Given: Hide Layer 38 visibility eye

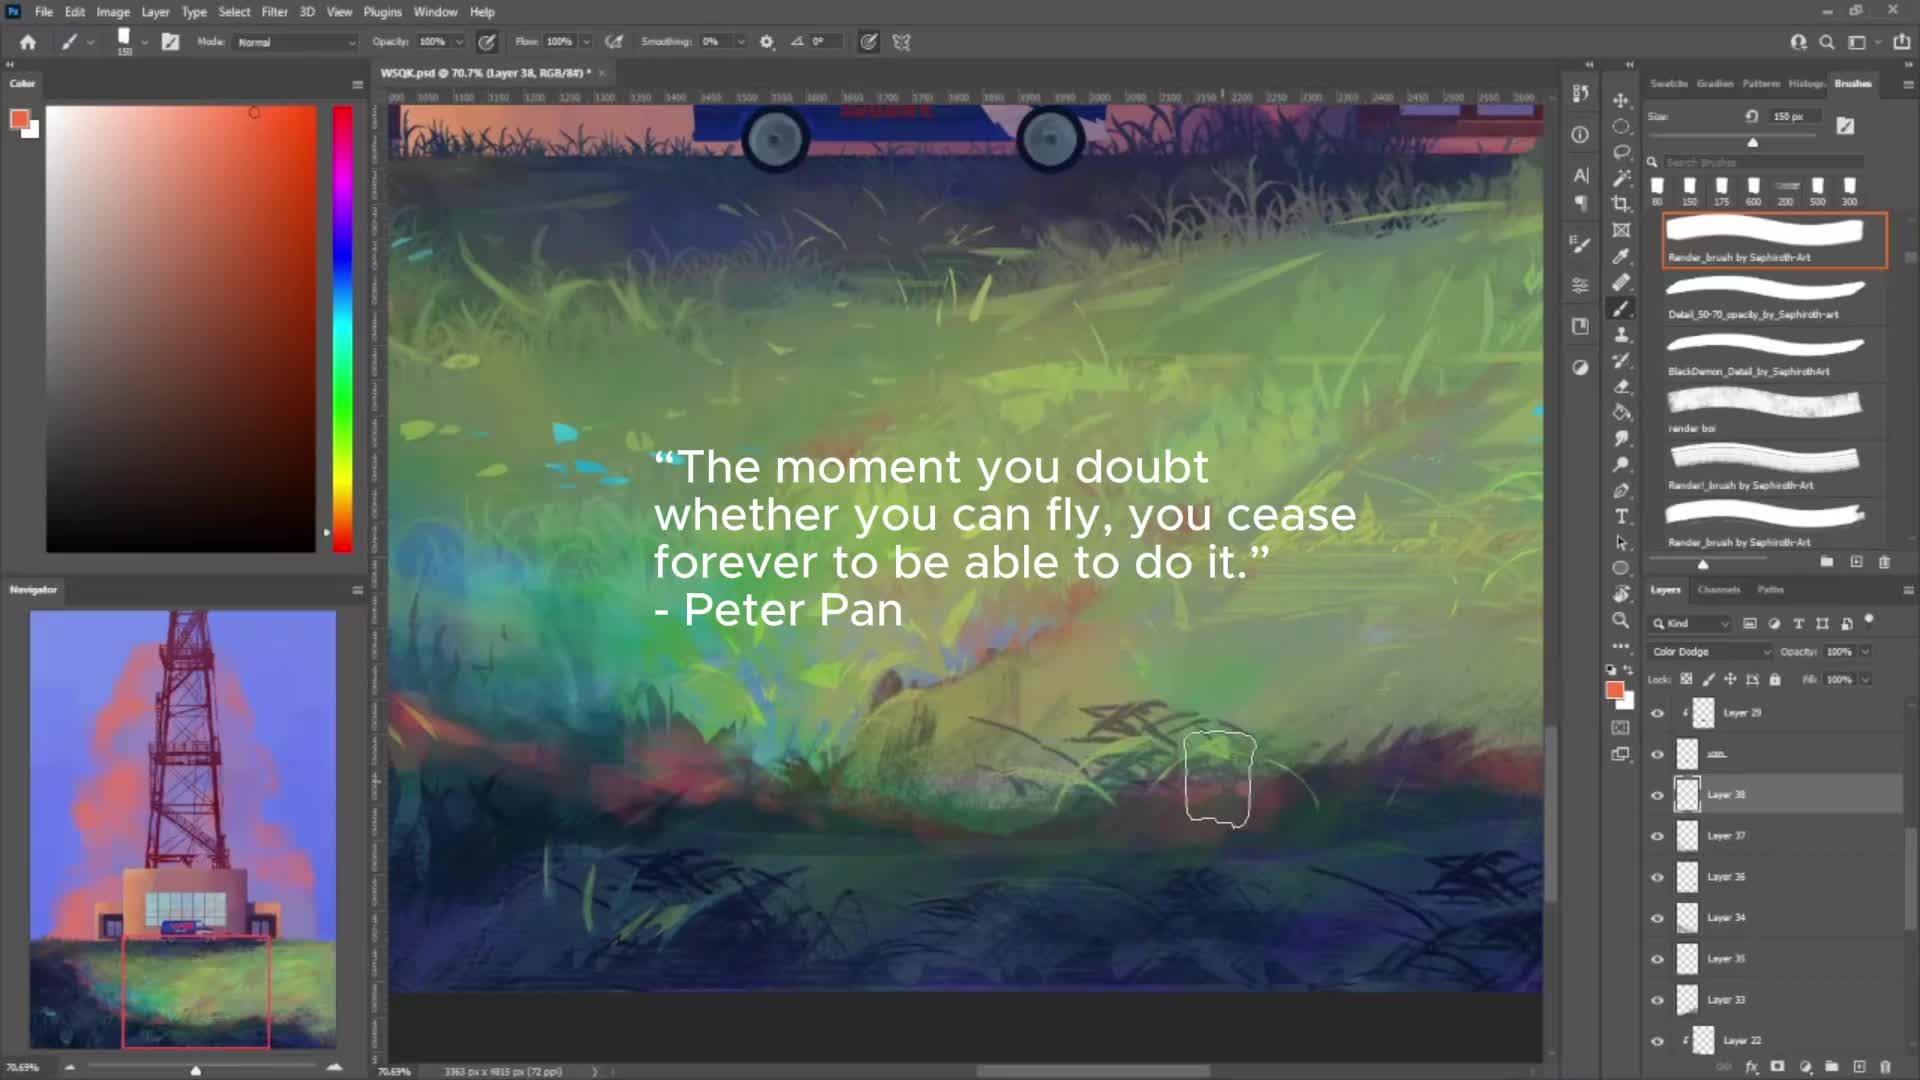Looking at the screenshot, I should pos(1657,795).
